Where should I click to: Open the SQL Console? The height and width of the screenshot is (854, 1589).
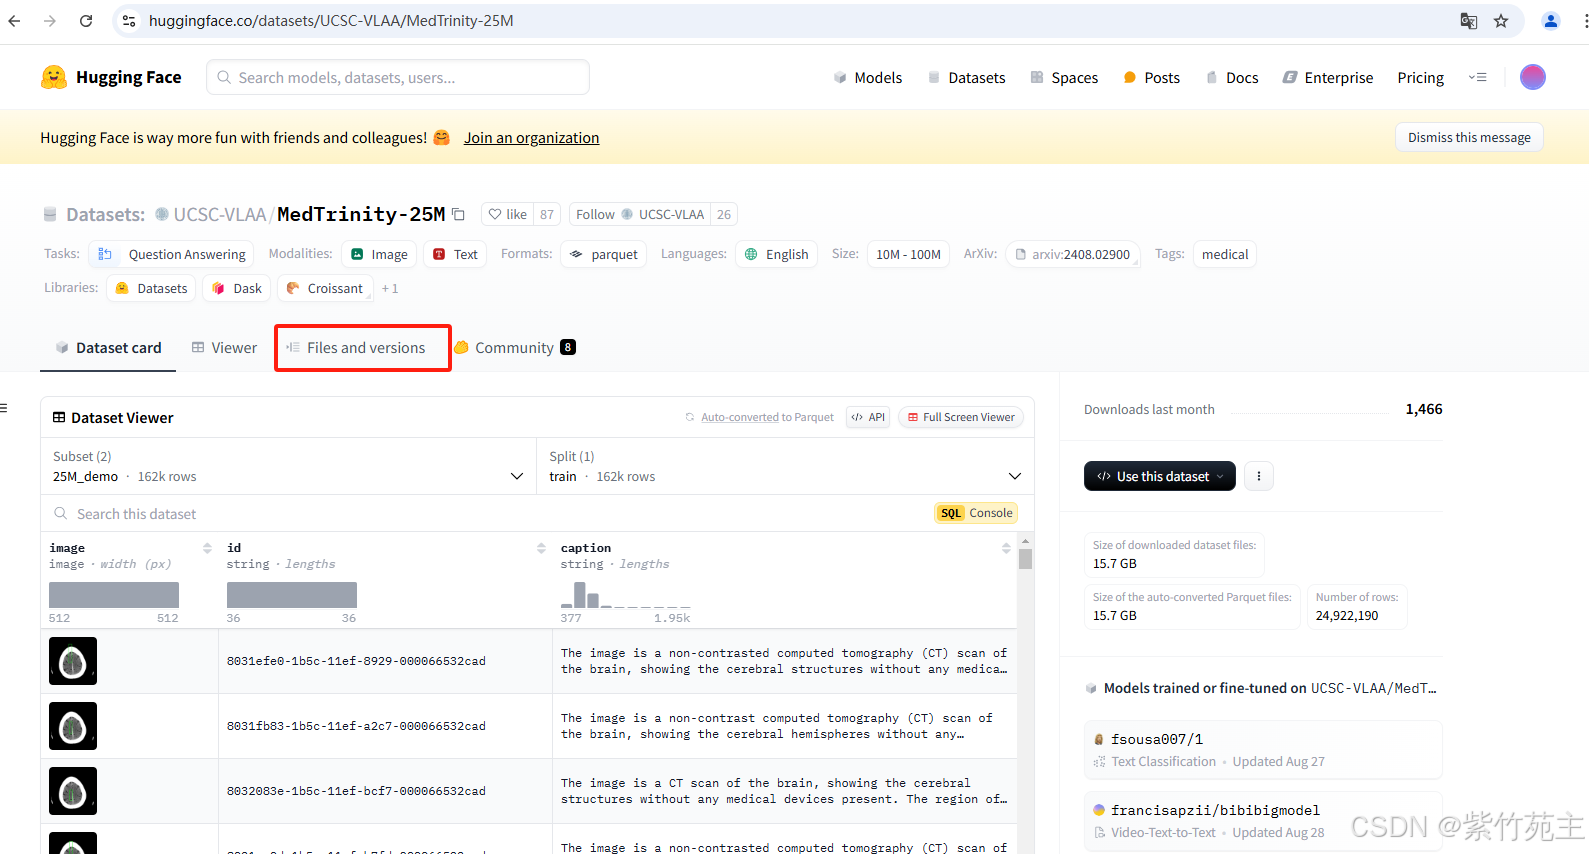(x=976, y=513)
